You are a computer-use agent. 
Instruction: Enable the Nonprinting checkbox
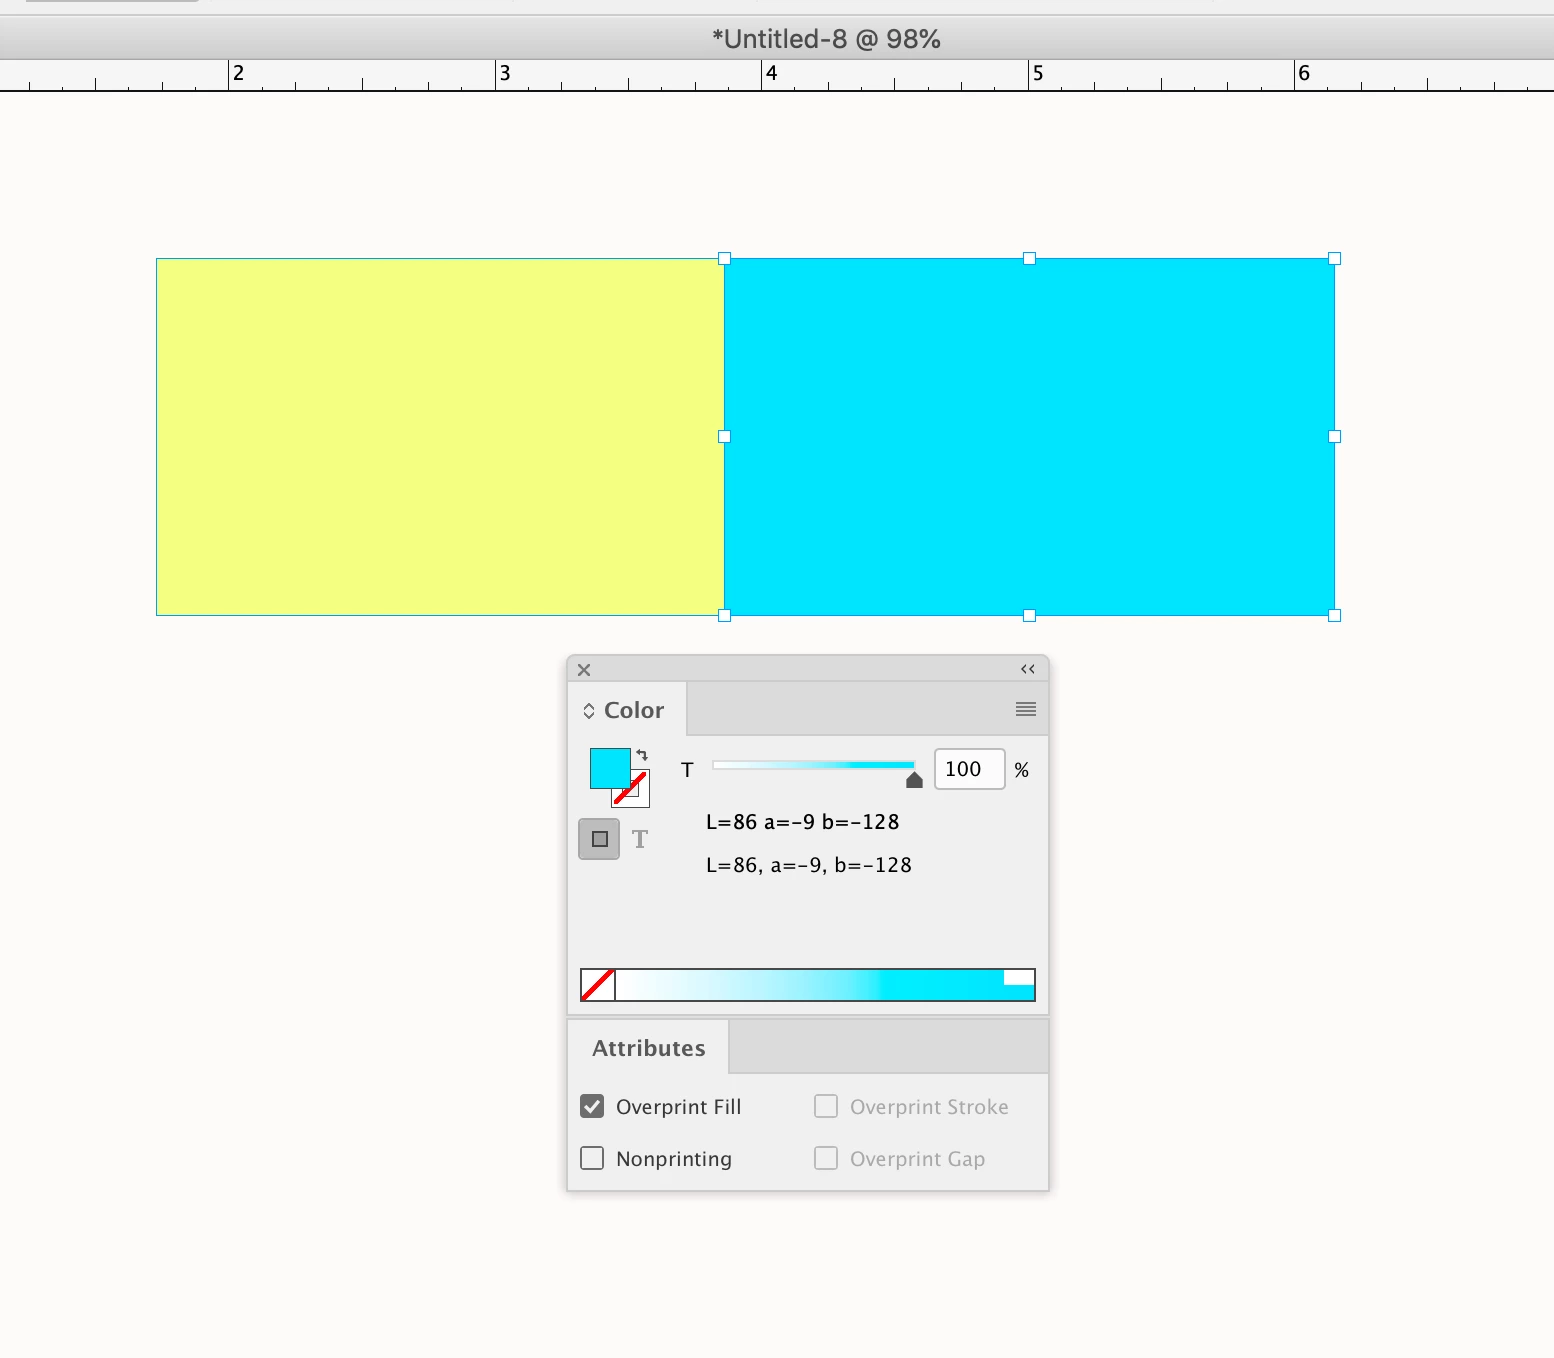pos(592,1158)
